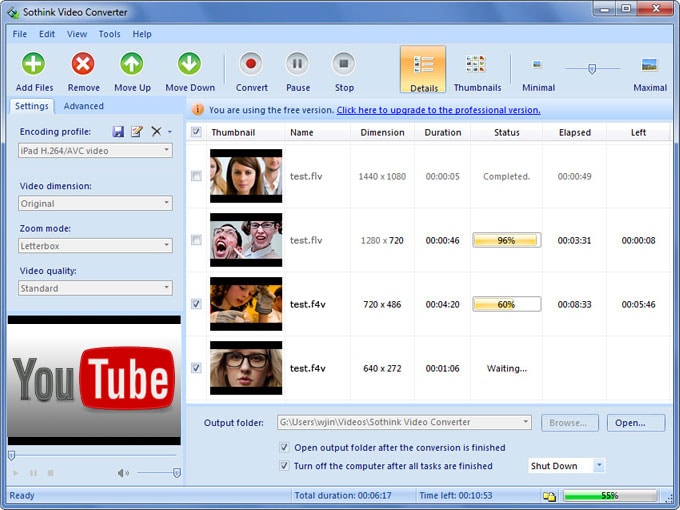Image resolution: width=680 pixels, height=510 pixels.
Task: Expand the small arrow next to profile delete
Action: point(170,132)
